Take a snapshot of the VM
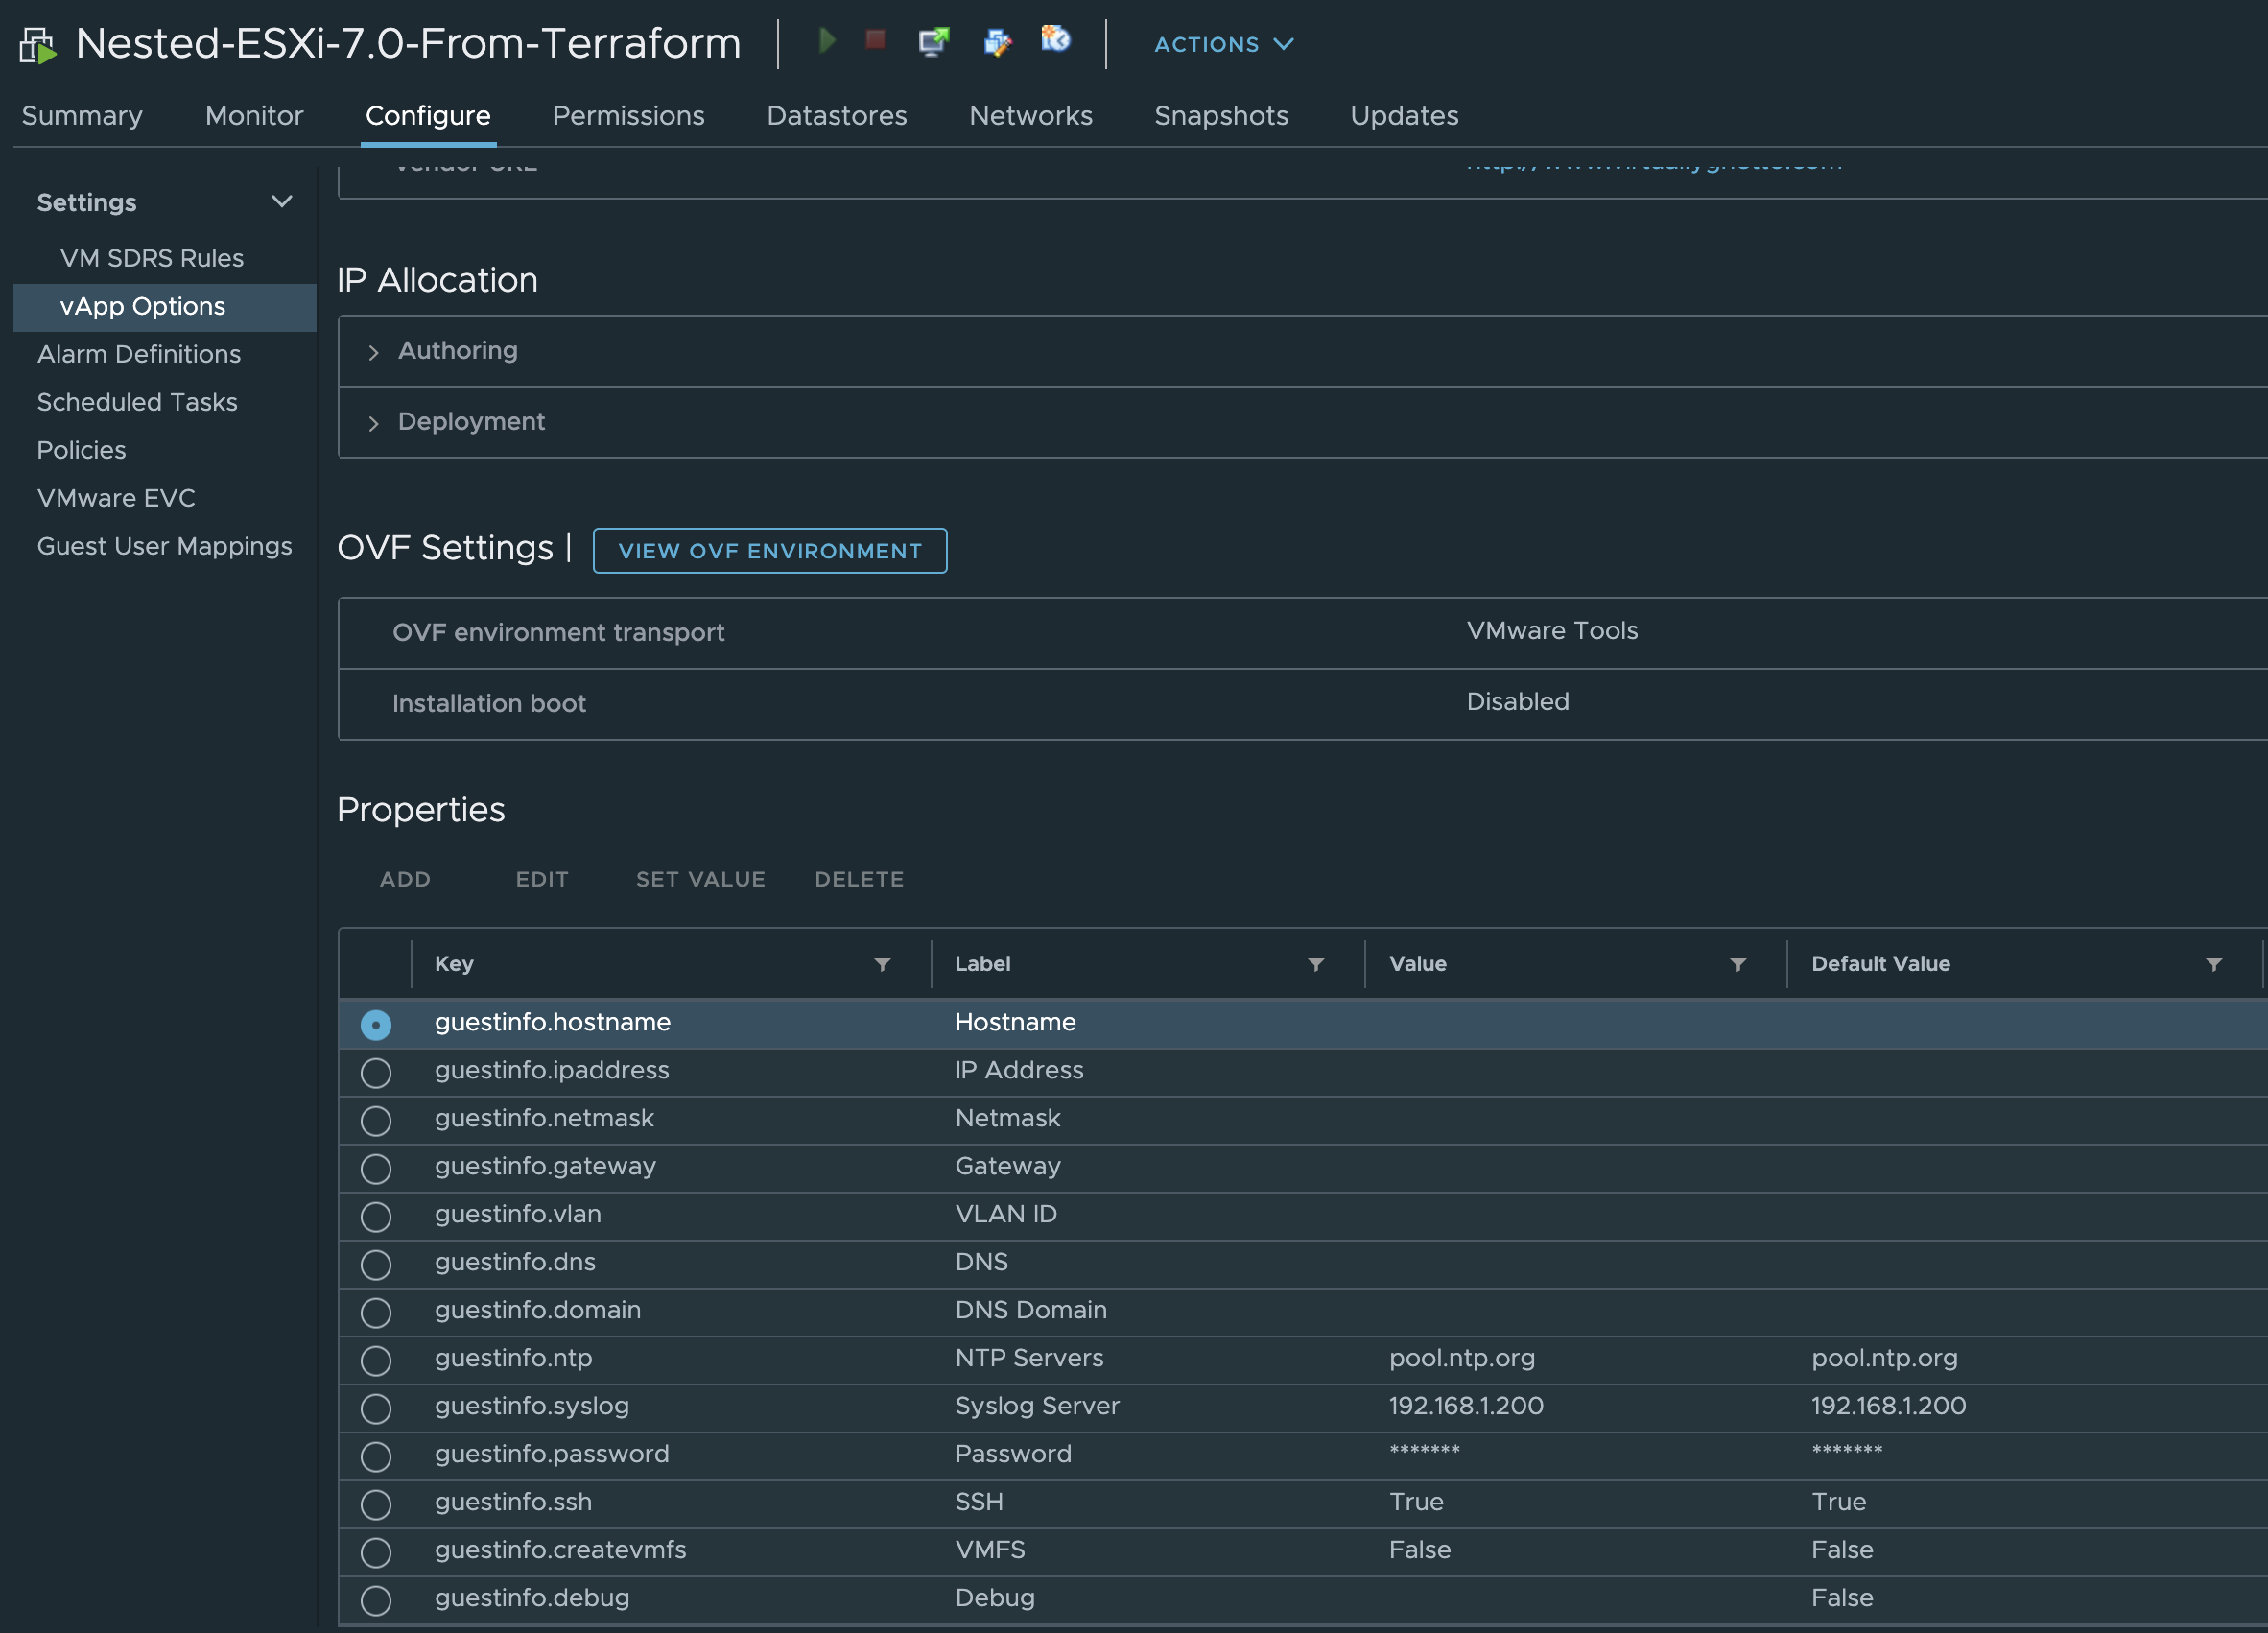Viewport: 2268px width, 1633px height. point(1056,41)
